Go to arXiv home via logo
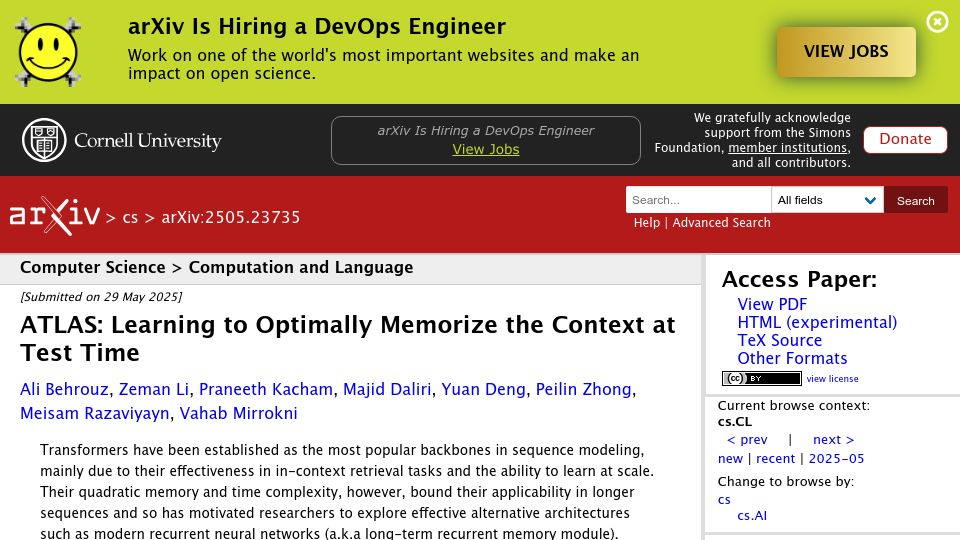 [54, 216]
